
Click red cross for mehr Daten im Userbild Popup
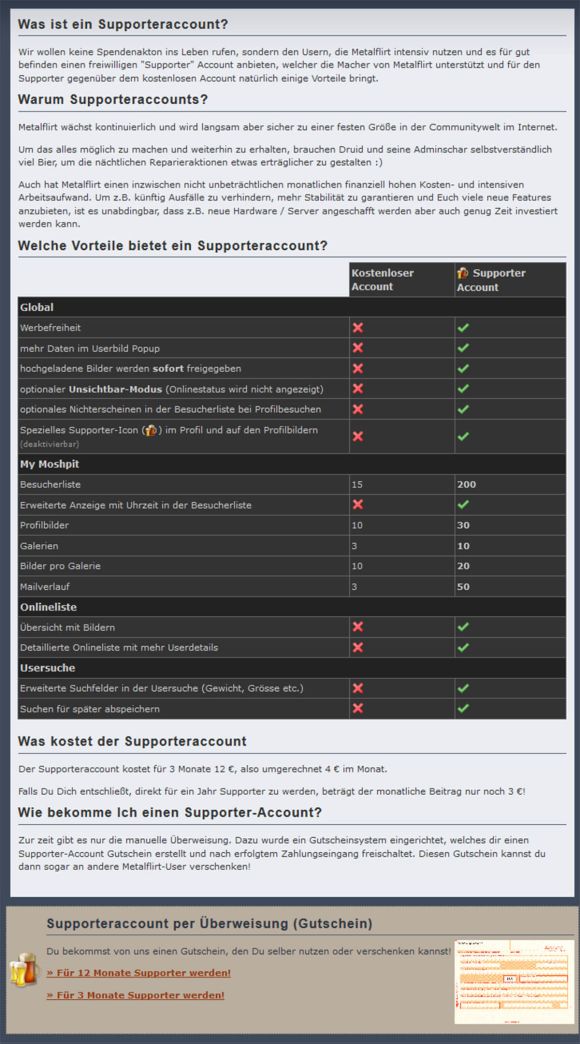pos(358,348)
